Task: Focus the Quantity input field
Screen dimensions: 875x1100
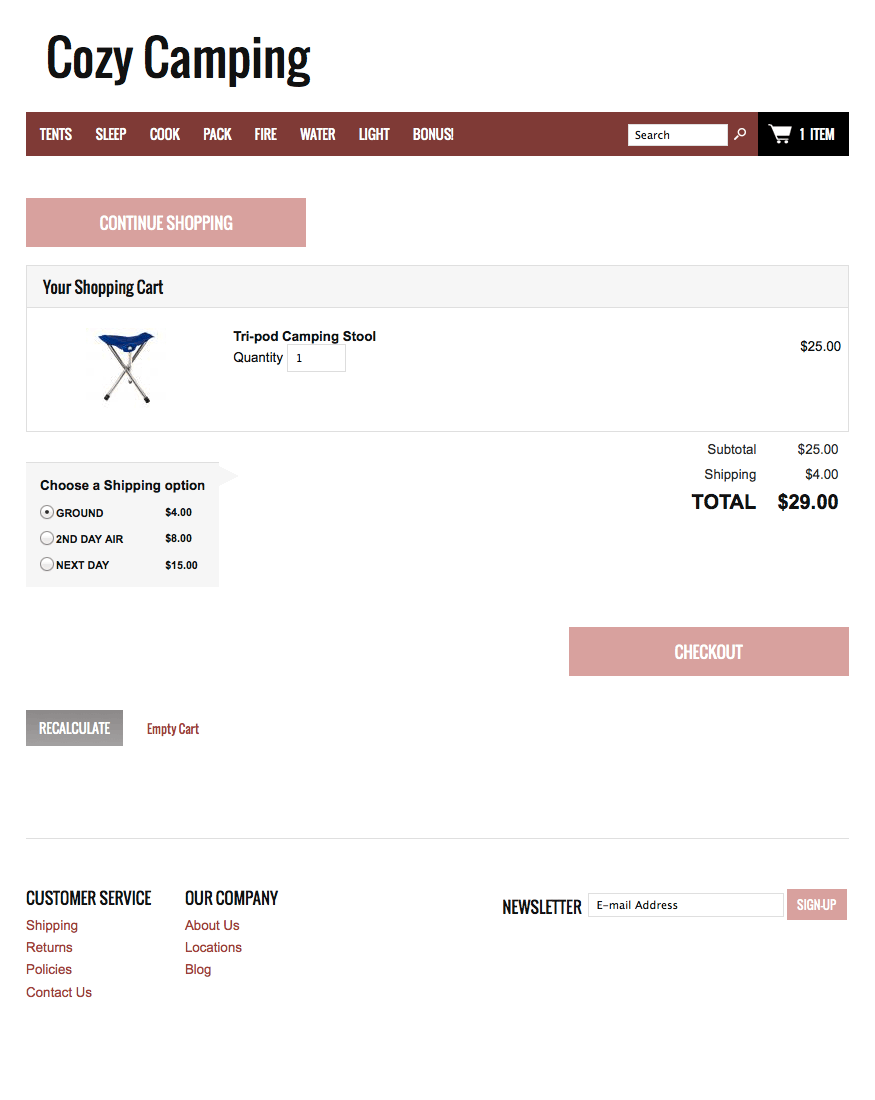Action: click(x=316, y=358)
